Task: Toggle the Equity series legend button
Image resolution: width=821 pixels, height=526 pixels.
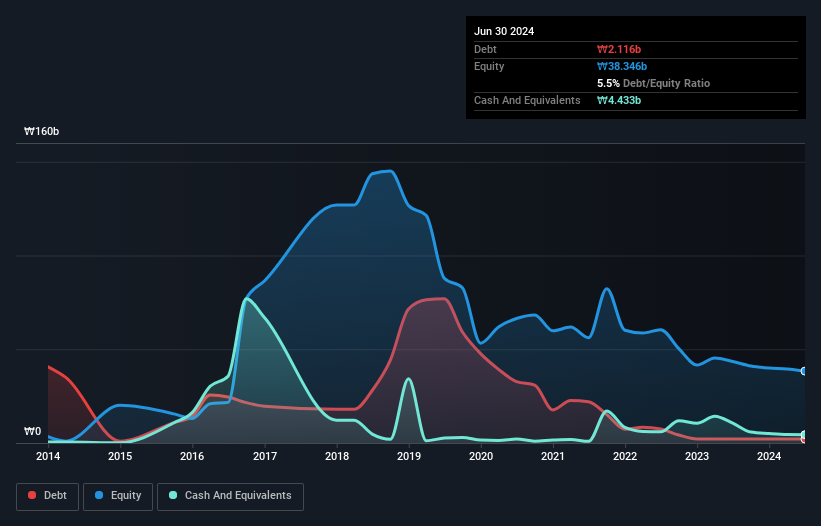Action: click(x=118, y=496)
